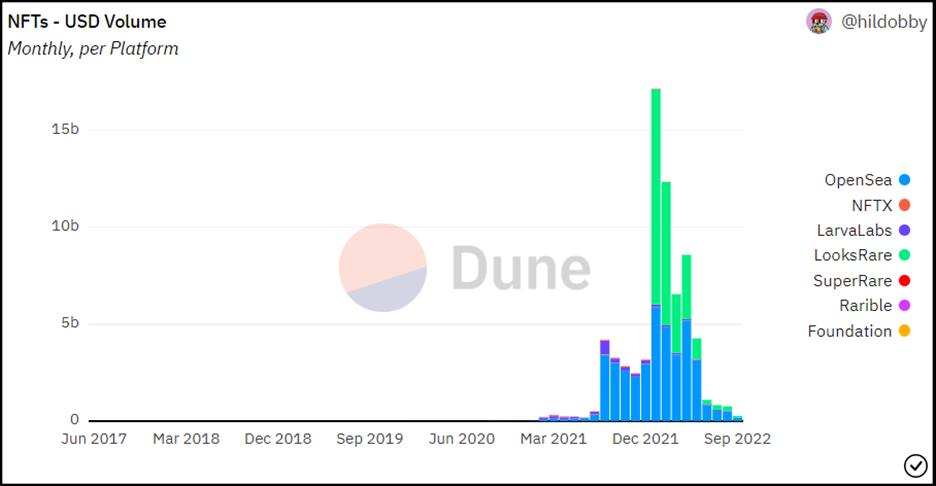Toggle the OpenSea legend blue dot

(x=904, y=180)
